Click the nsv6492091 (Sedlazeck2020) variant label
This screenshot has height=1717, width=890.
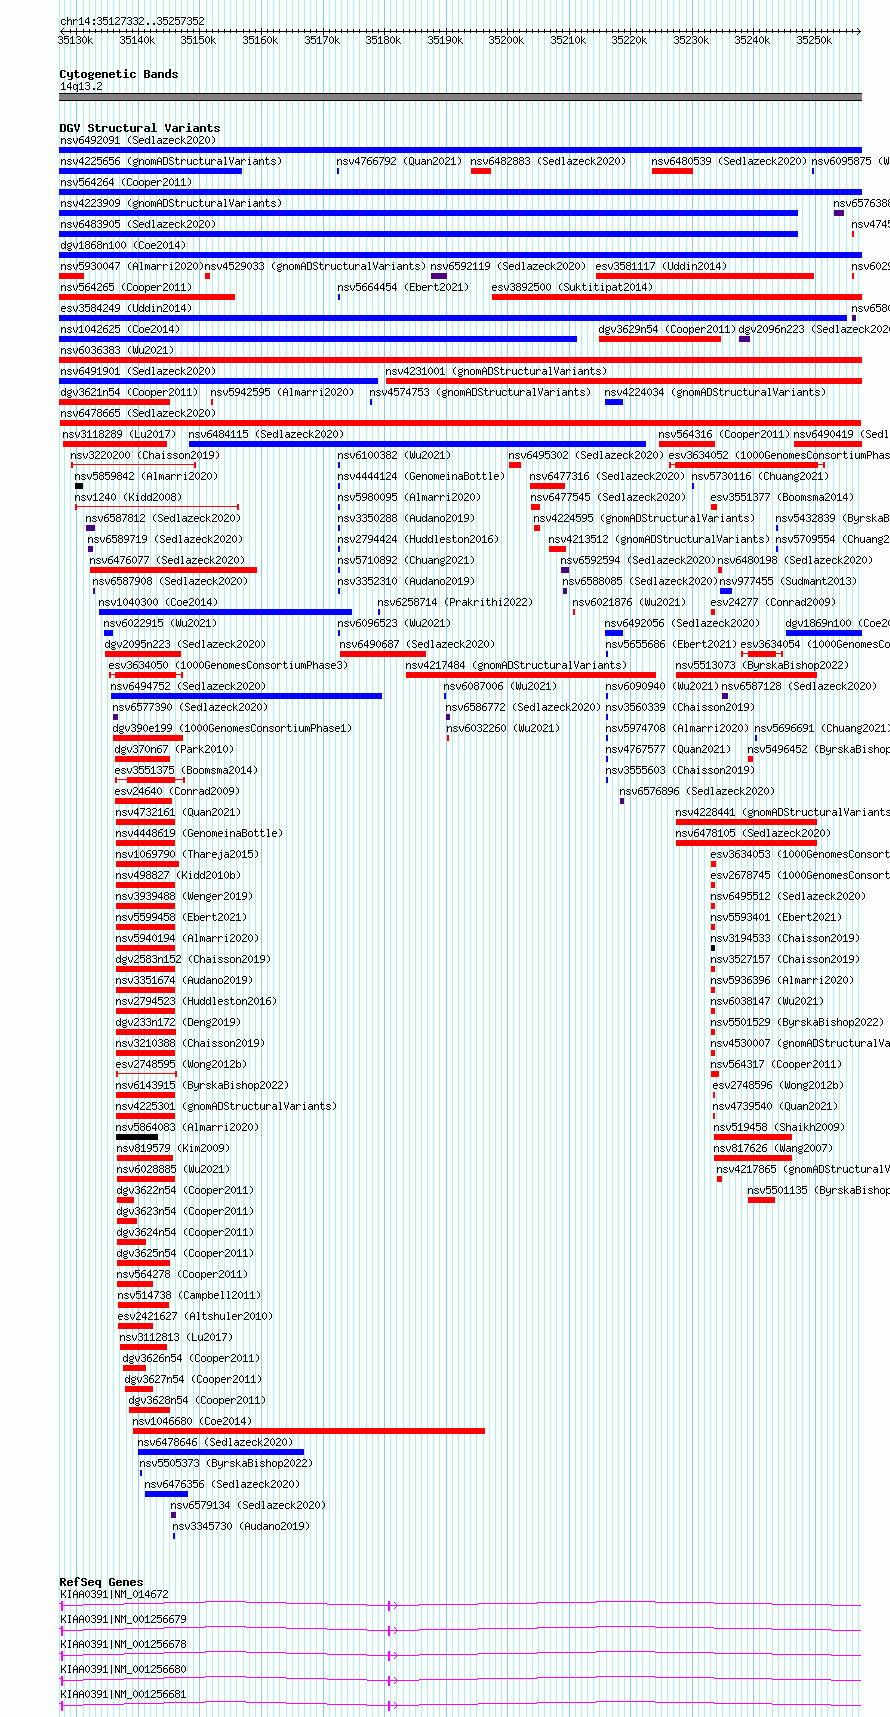pos(137,140)
